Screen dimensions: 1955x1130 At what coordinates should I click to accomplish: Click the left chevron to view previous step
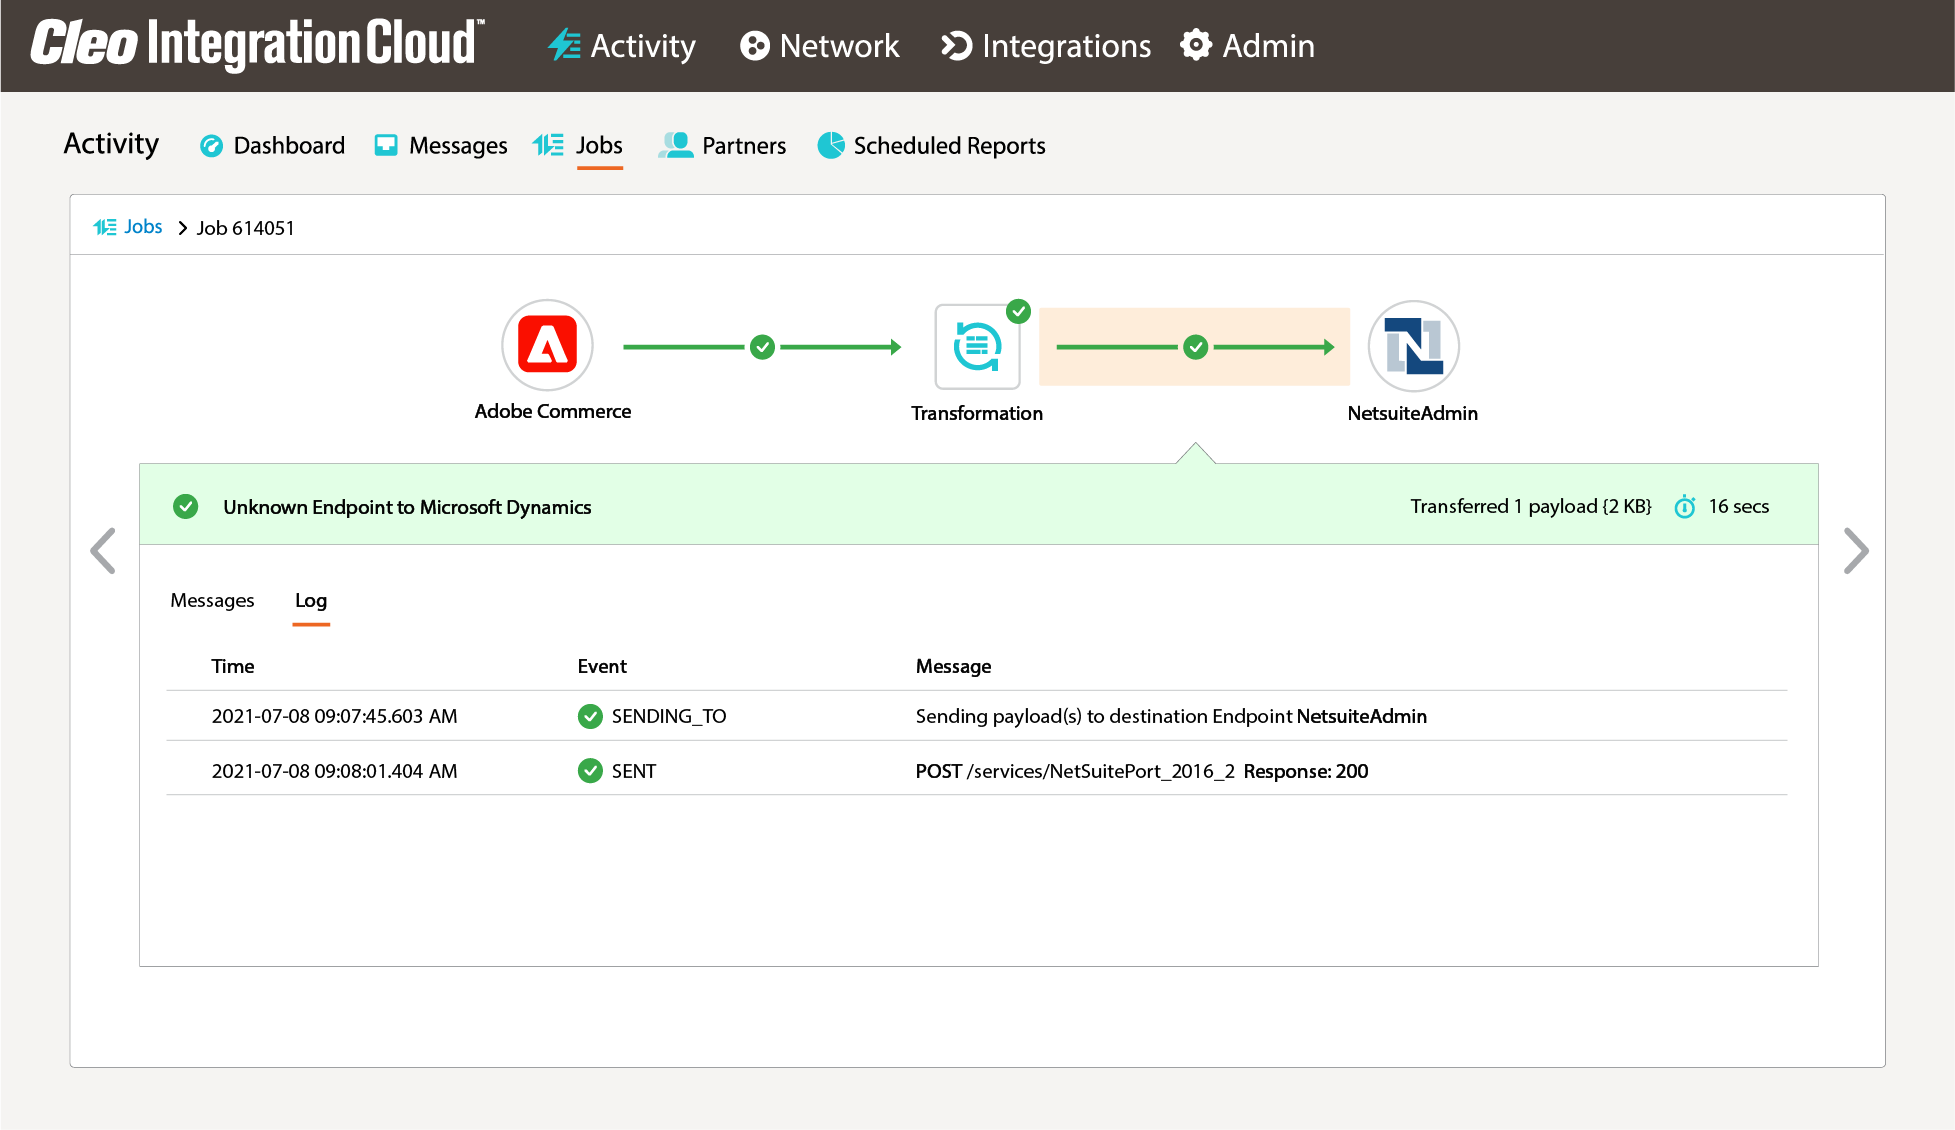point(103,550)
